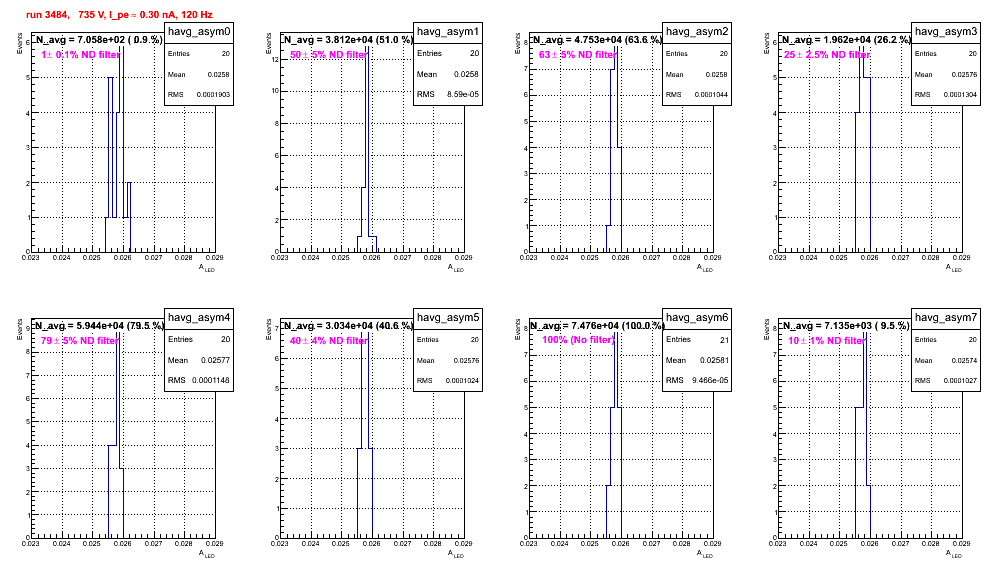The height and width of the screenshot is (572, 996).
Task: Click the N_avg = 4.753e+04 plot title
Action: pyautogui.click(x=597, y=40)
